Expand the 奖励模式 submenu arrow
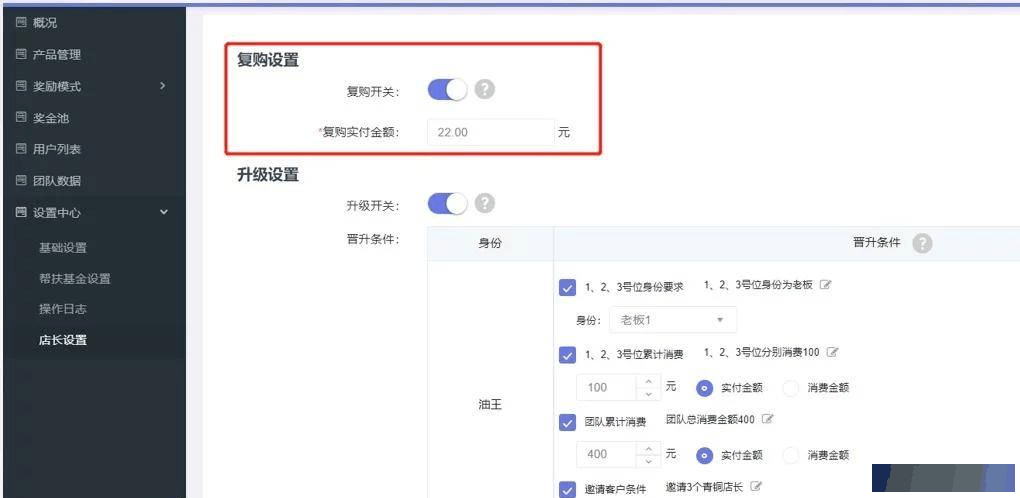 (163, 86)
